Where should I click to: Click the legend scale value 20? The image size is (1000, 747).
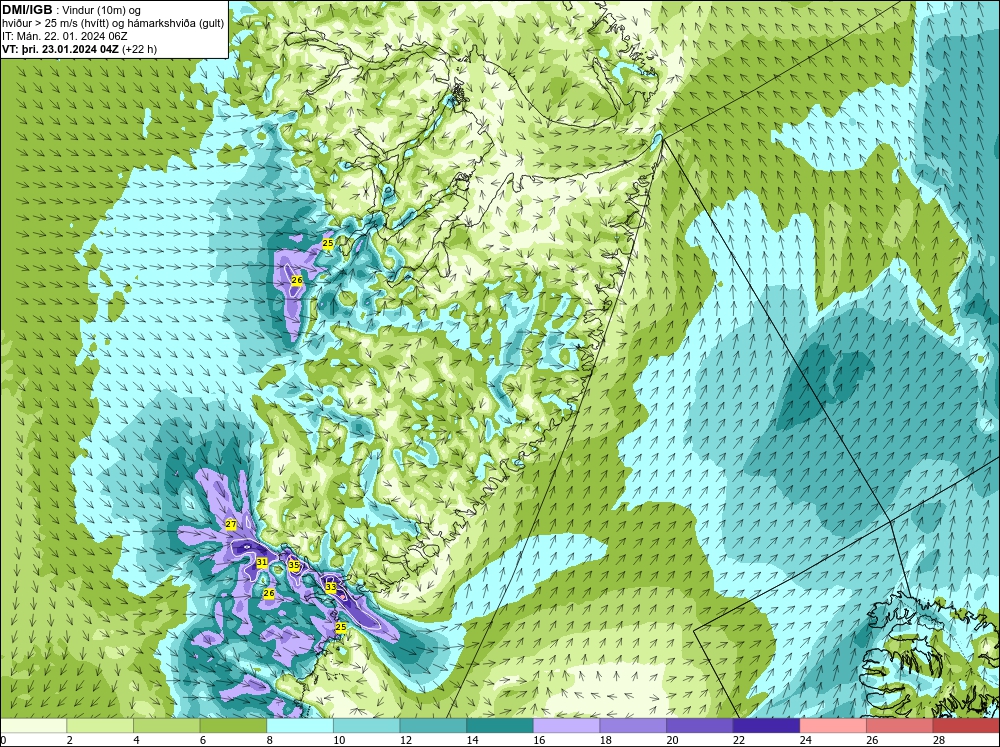[x=672, y=740]
